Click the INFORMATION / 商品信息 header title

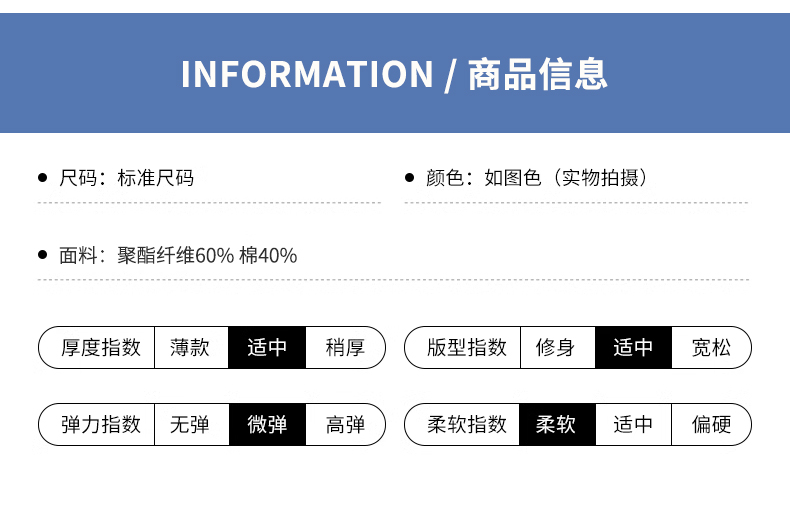tap(394, 74)
